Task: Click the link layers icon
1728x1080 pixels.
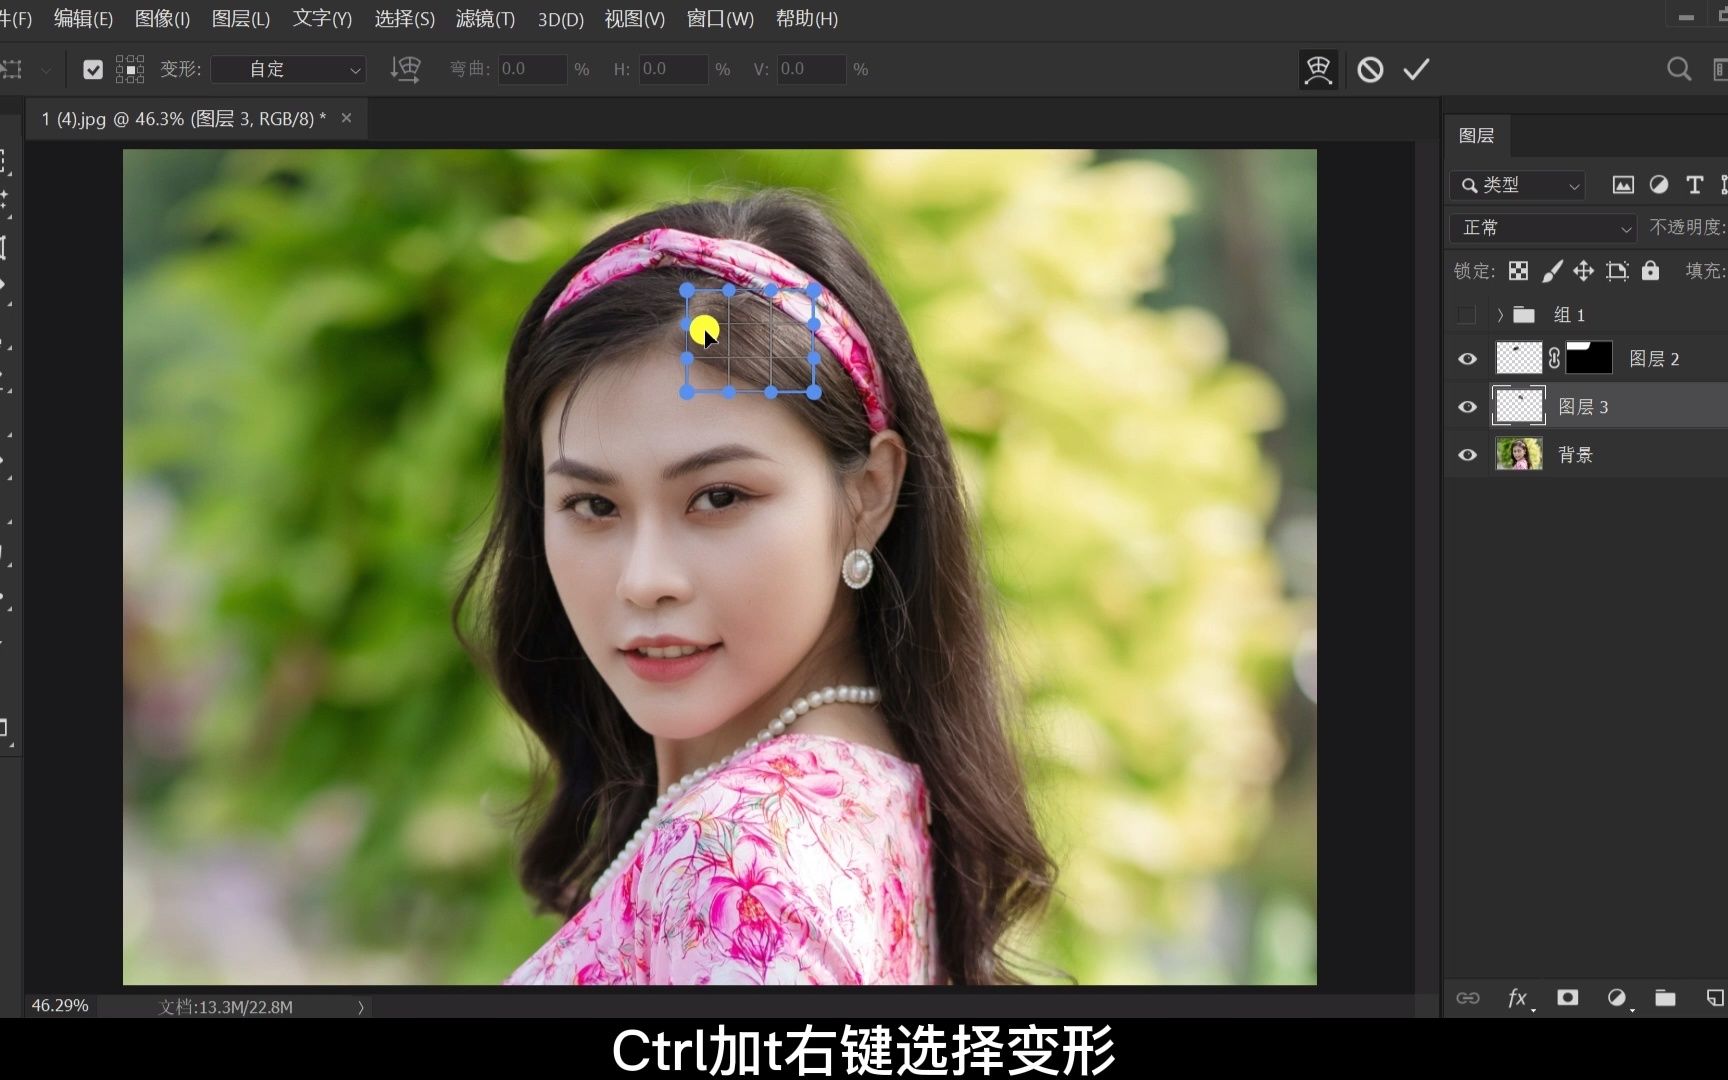Action: coord(1468,998)
